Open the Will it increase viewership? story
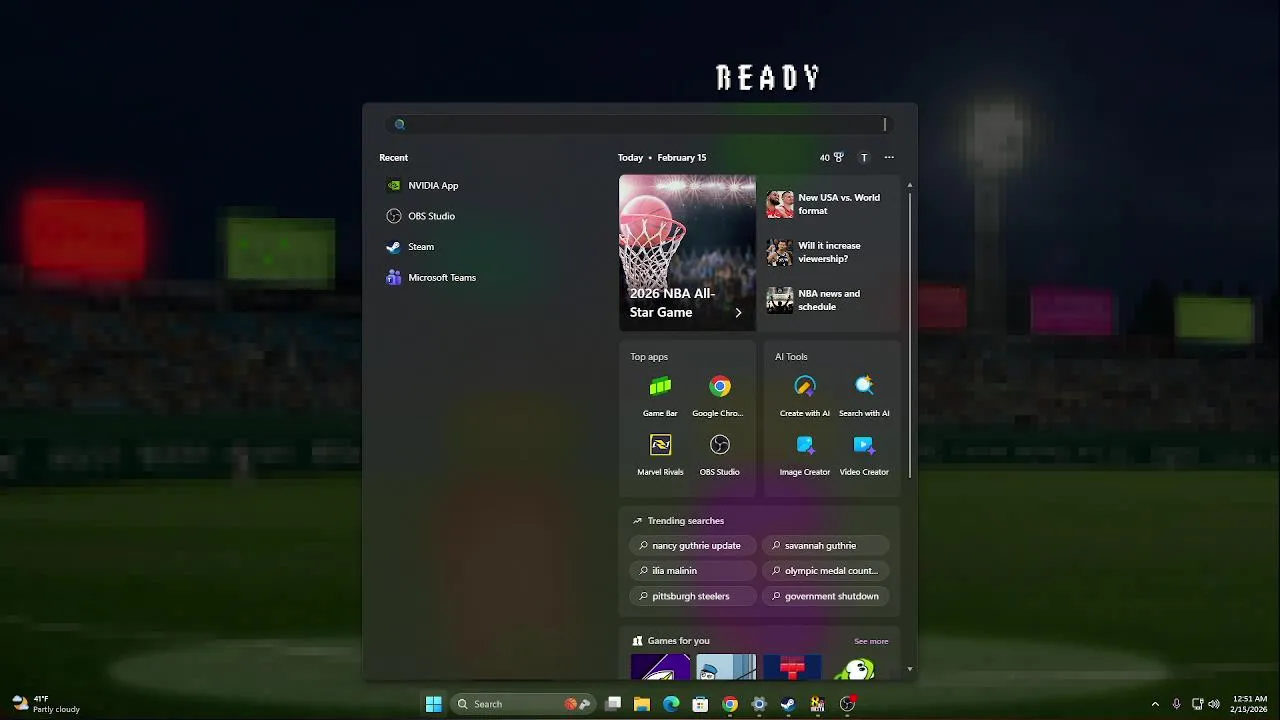Screen dimensions: 1280x720 [x=828, y=252]
